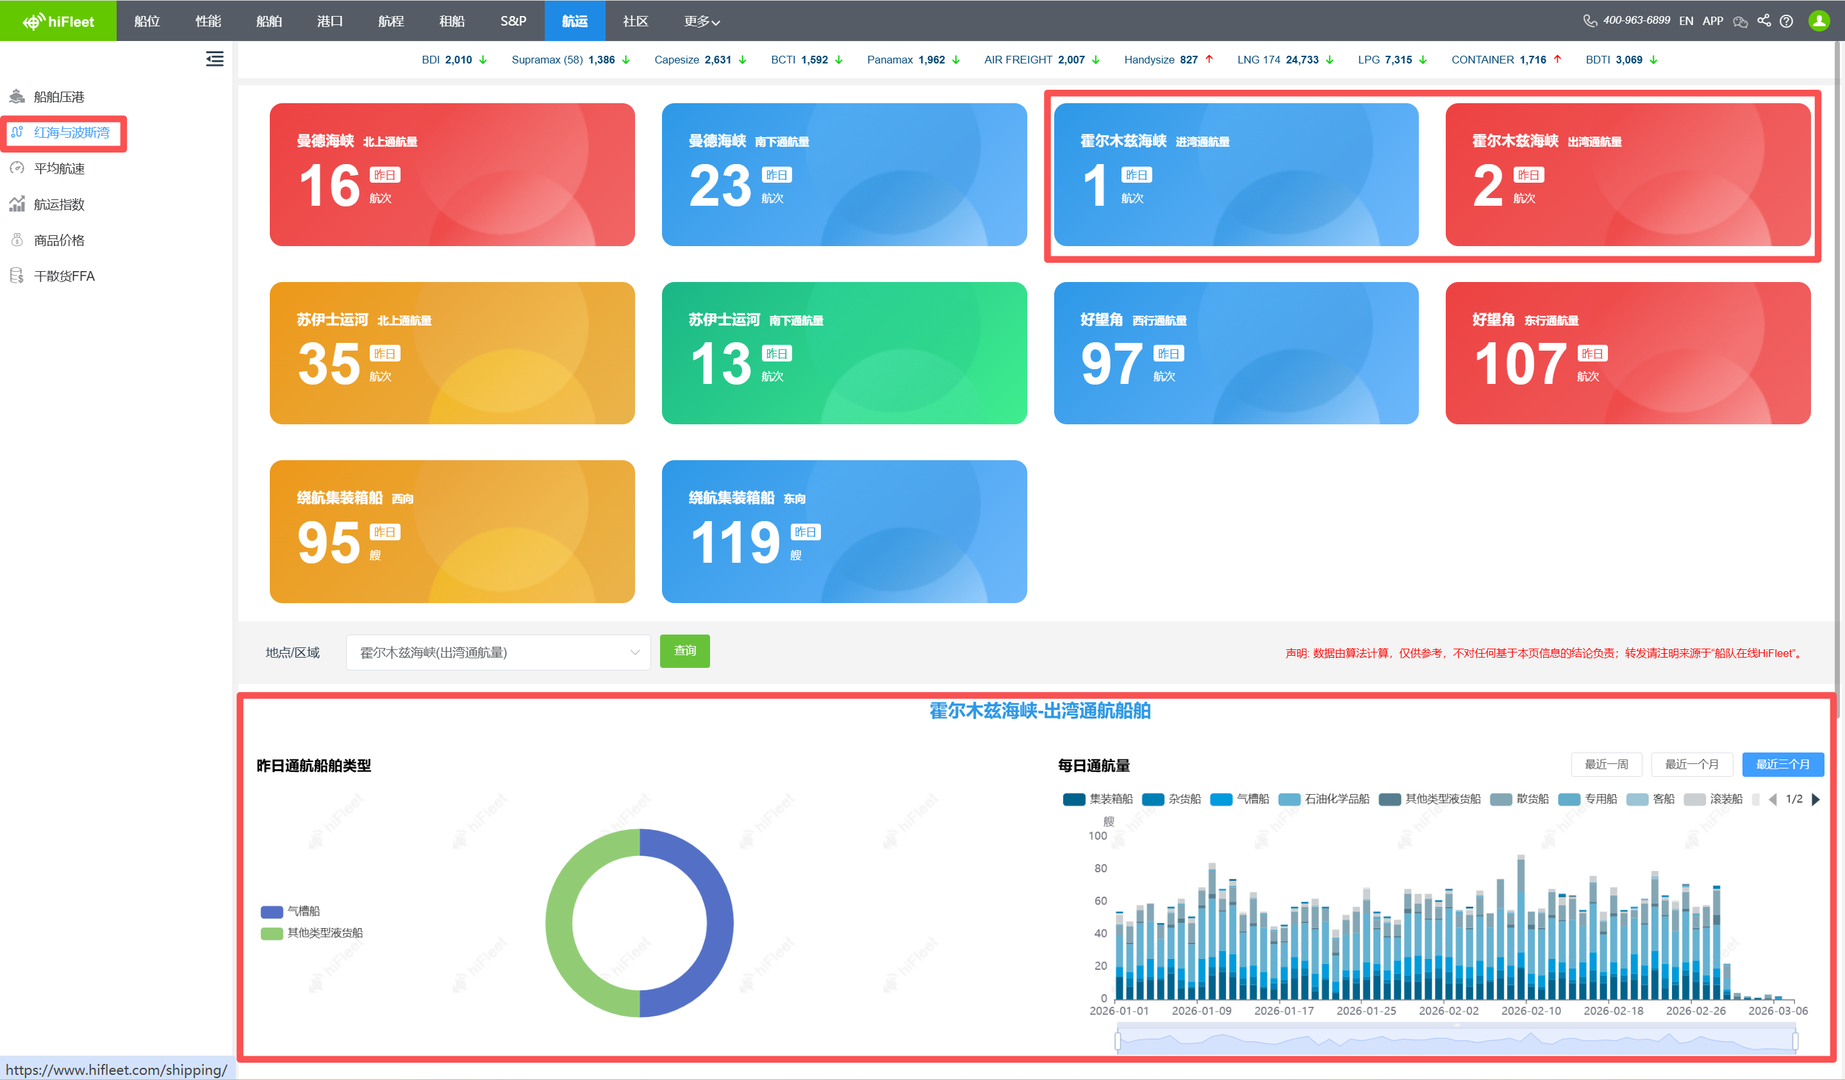Expand the 更多 menu in top navigation
The image size is (1845, 1080).
click(x=701, y=21)
